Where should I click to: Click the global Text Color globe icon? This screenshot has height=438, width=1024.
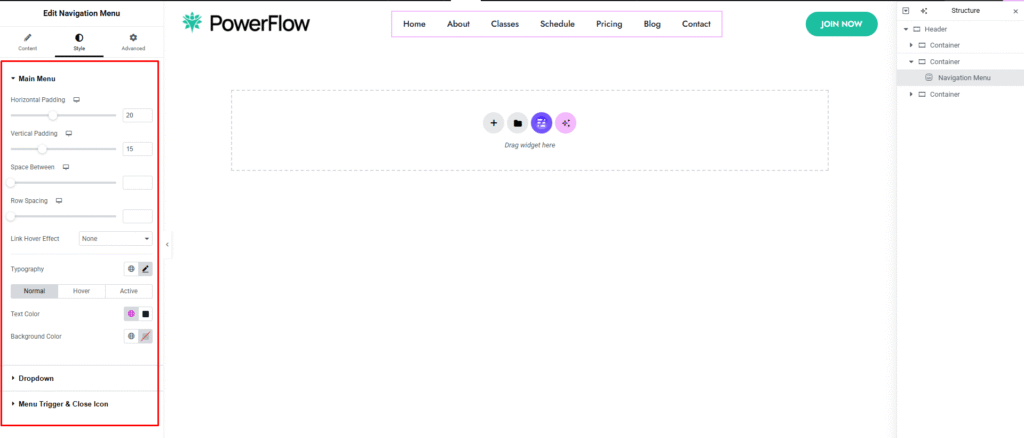tap(130, 313)
